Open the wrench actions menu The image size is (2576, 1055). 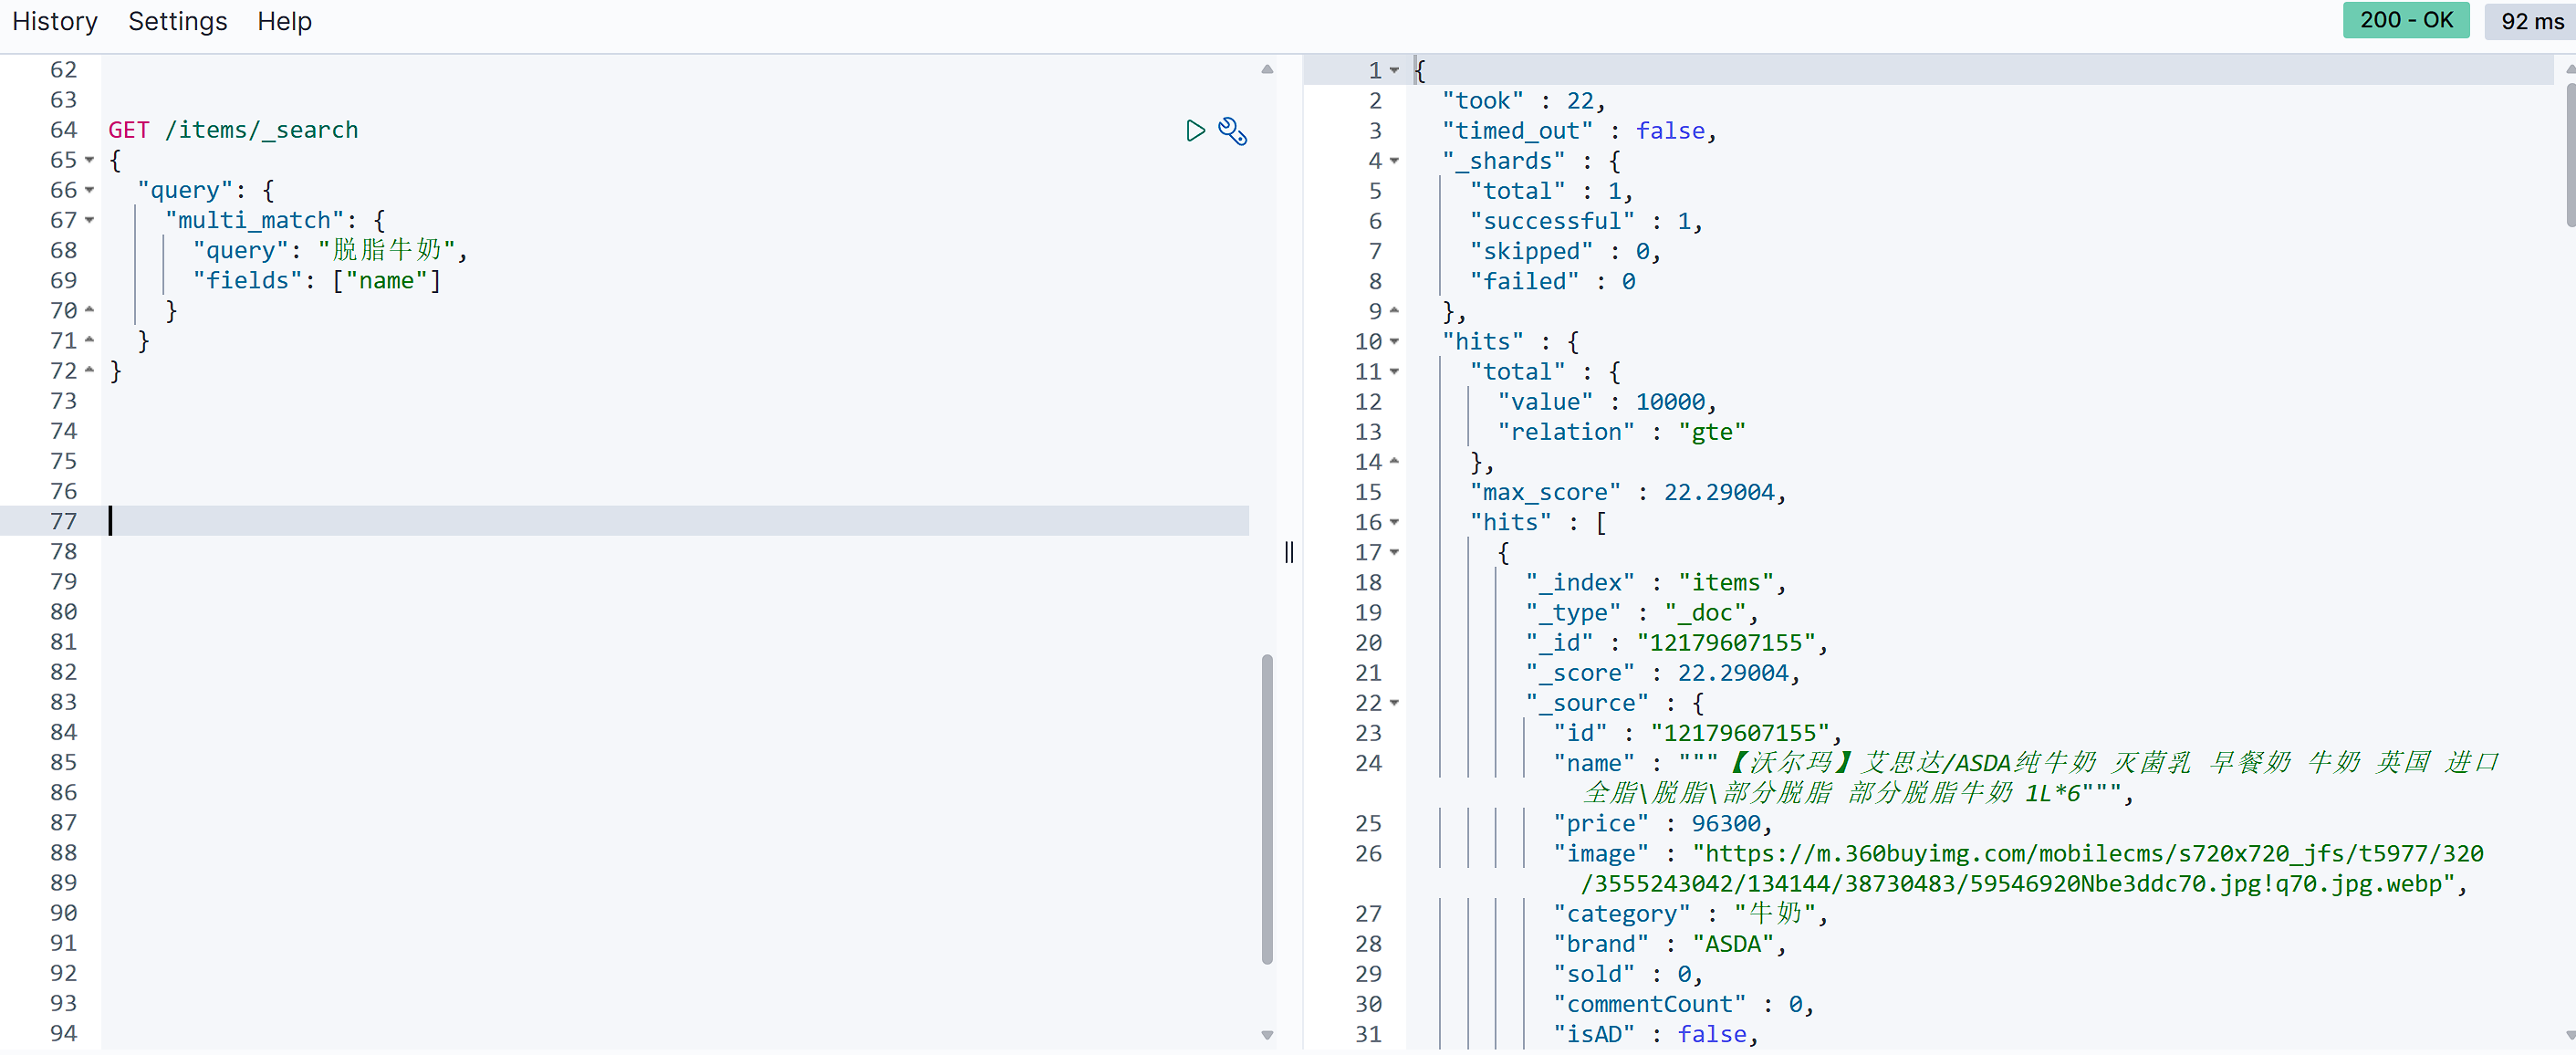(1232, 131)
